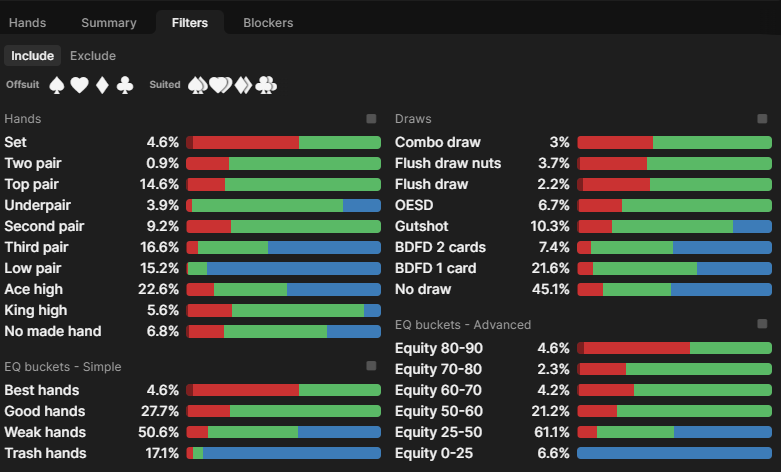Toggle the Draws section checkbox
The width and height of the screenshot is (781, 472).
click(762, 119)
